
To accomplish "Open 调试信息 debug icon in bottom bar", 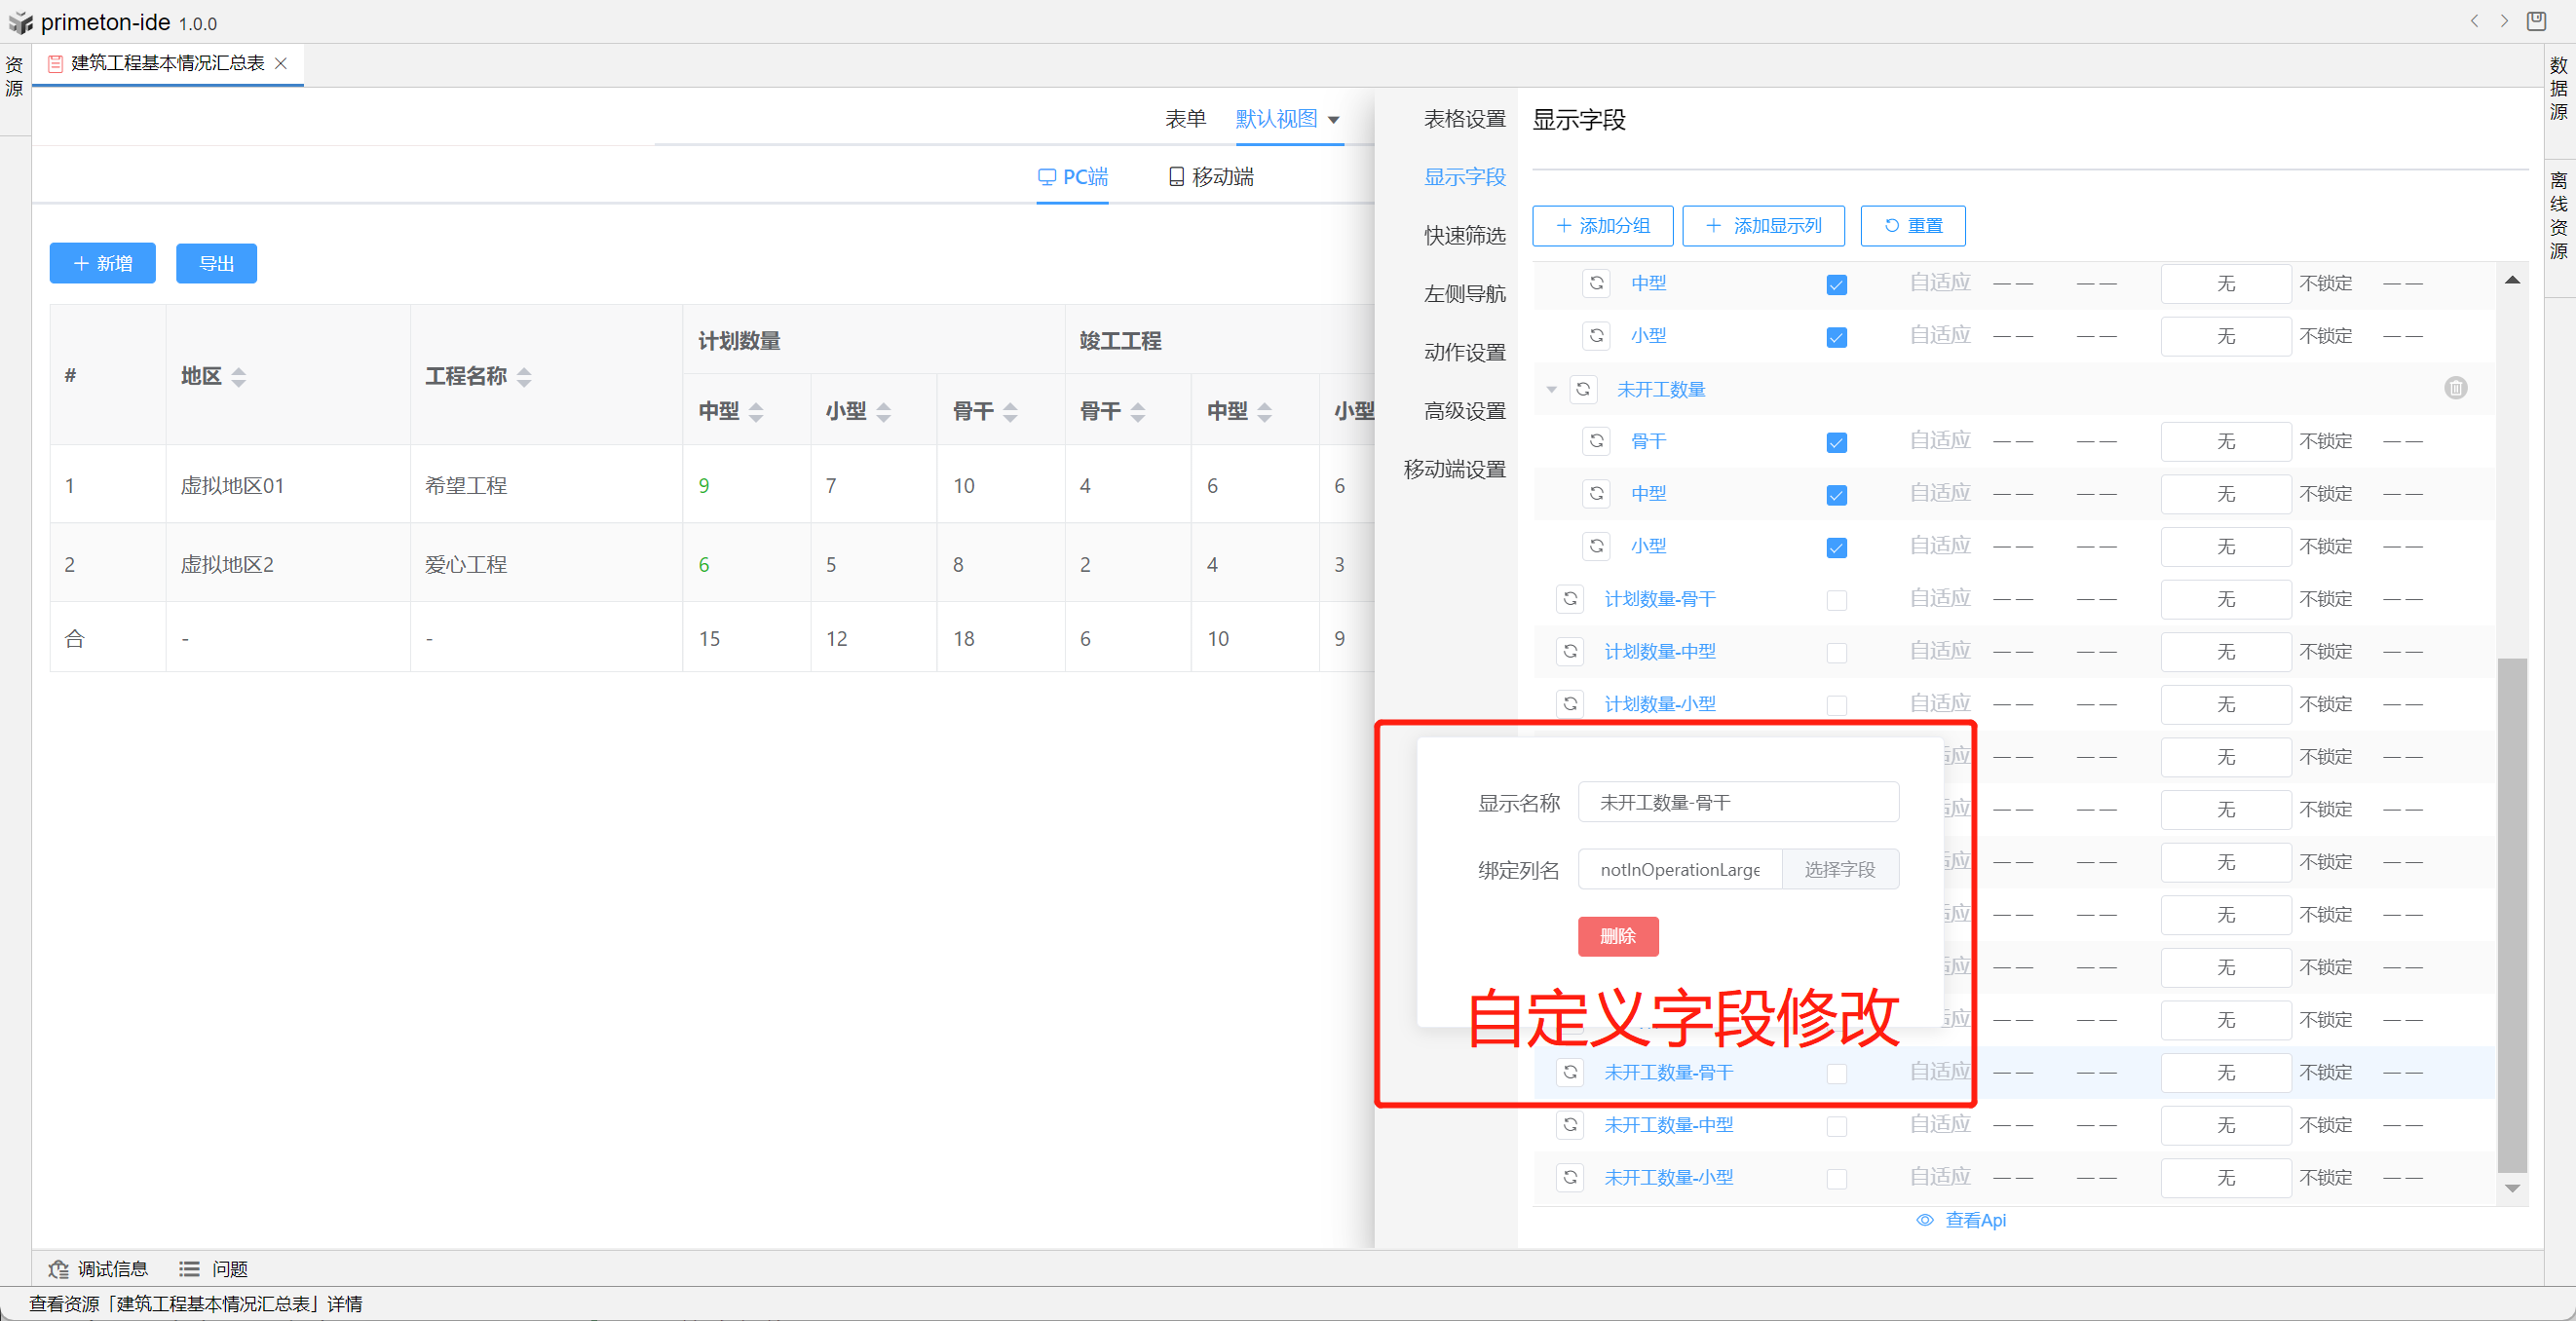I will pos(59,1269).
